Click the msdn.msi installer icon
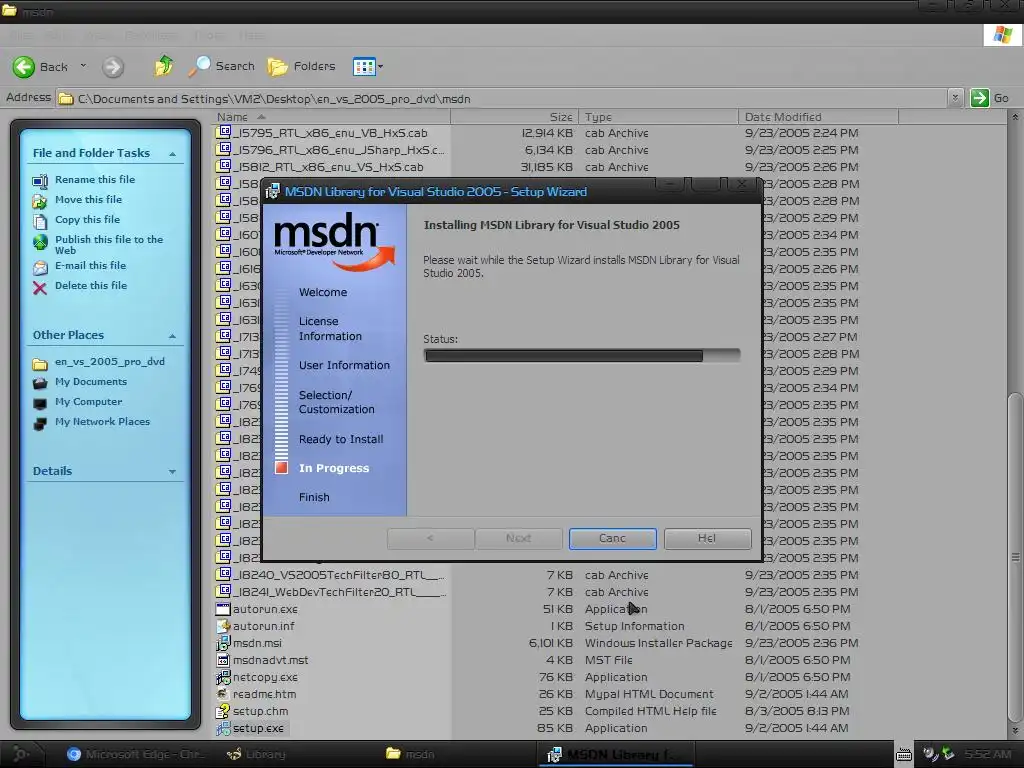The image size is (1024, 768). [223, 643]
